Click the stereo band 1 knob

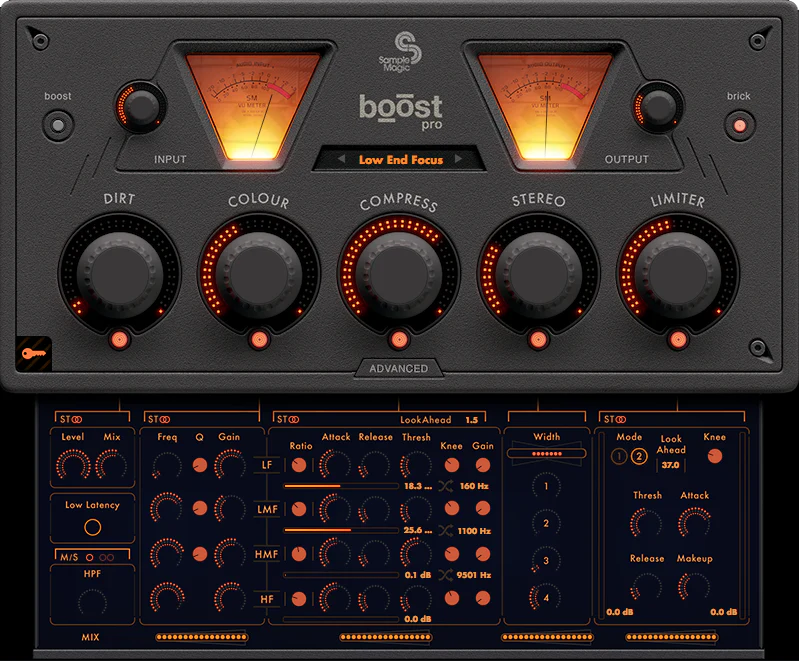[546, 486]
